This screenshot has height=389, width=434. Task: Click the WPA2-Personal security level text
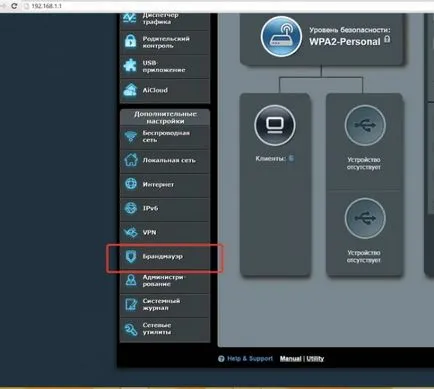coord(345,42)
